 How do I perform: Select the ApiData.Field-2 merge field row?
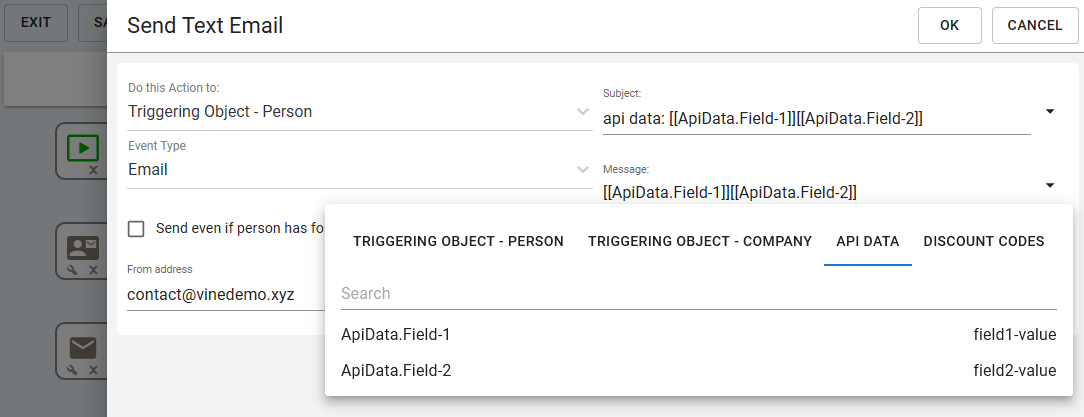click(x=698, y=371)
